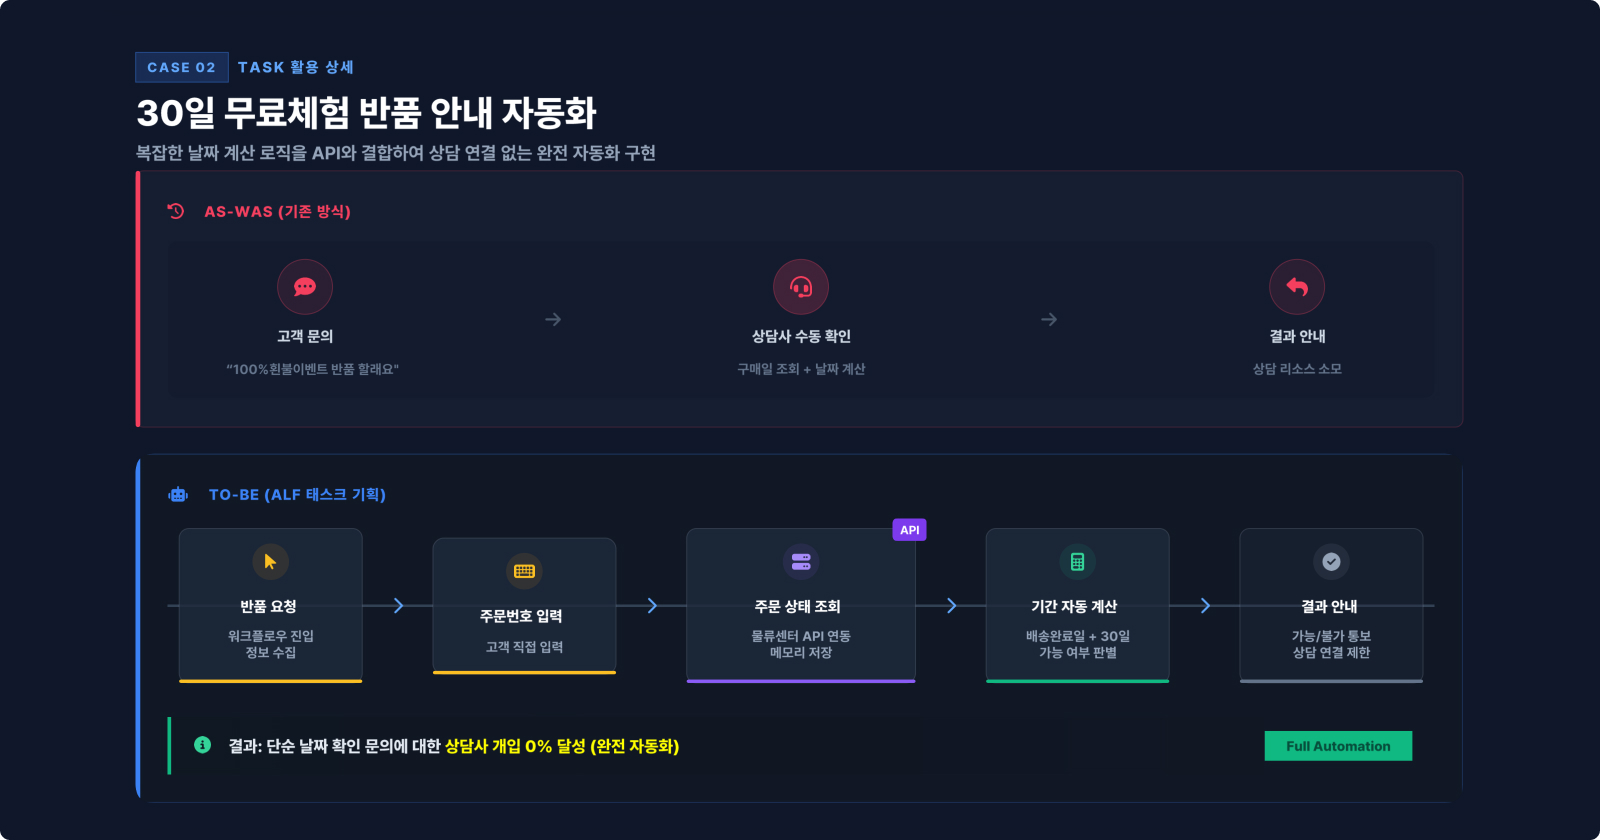The height and width of the screenshot is (840, 1600).
Task: Click the chevron after the 반품 요청 card
Action: (398, 606)
